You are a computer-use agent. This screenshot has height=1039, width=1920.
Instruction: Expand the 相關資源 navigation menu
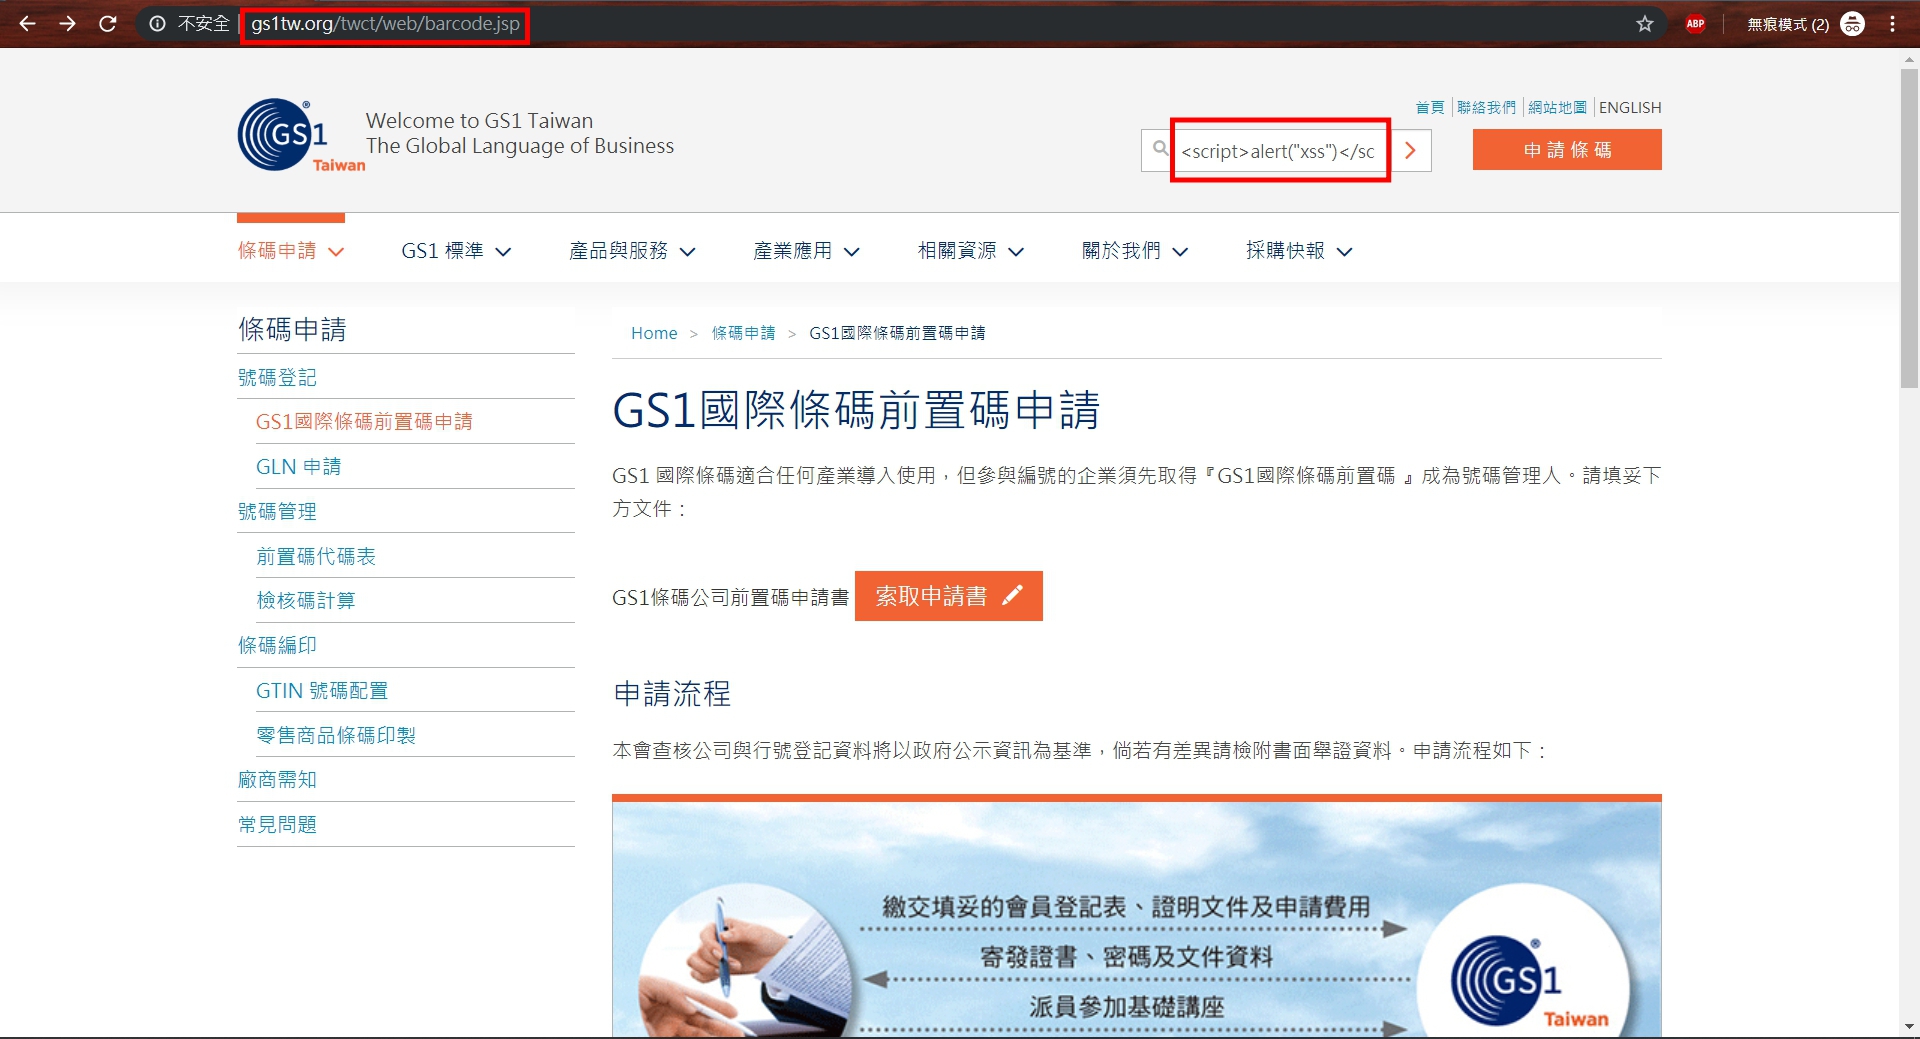971,251
